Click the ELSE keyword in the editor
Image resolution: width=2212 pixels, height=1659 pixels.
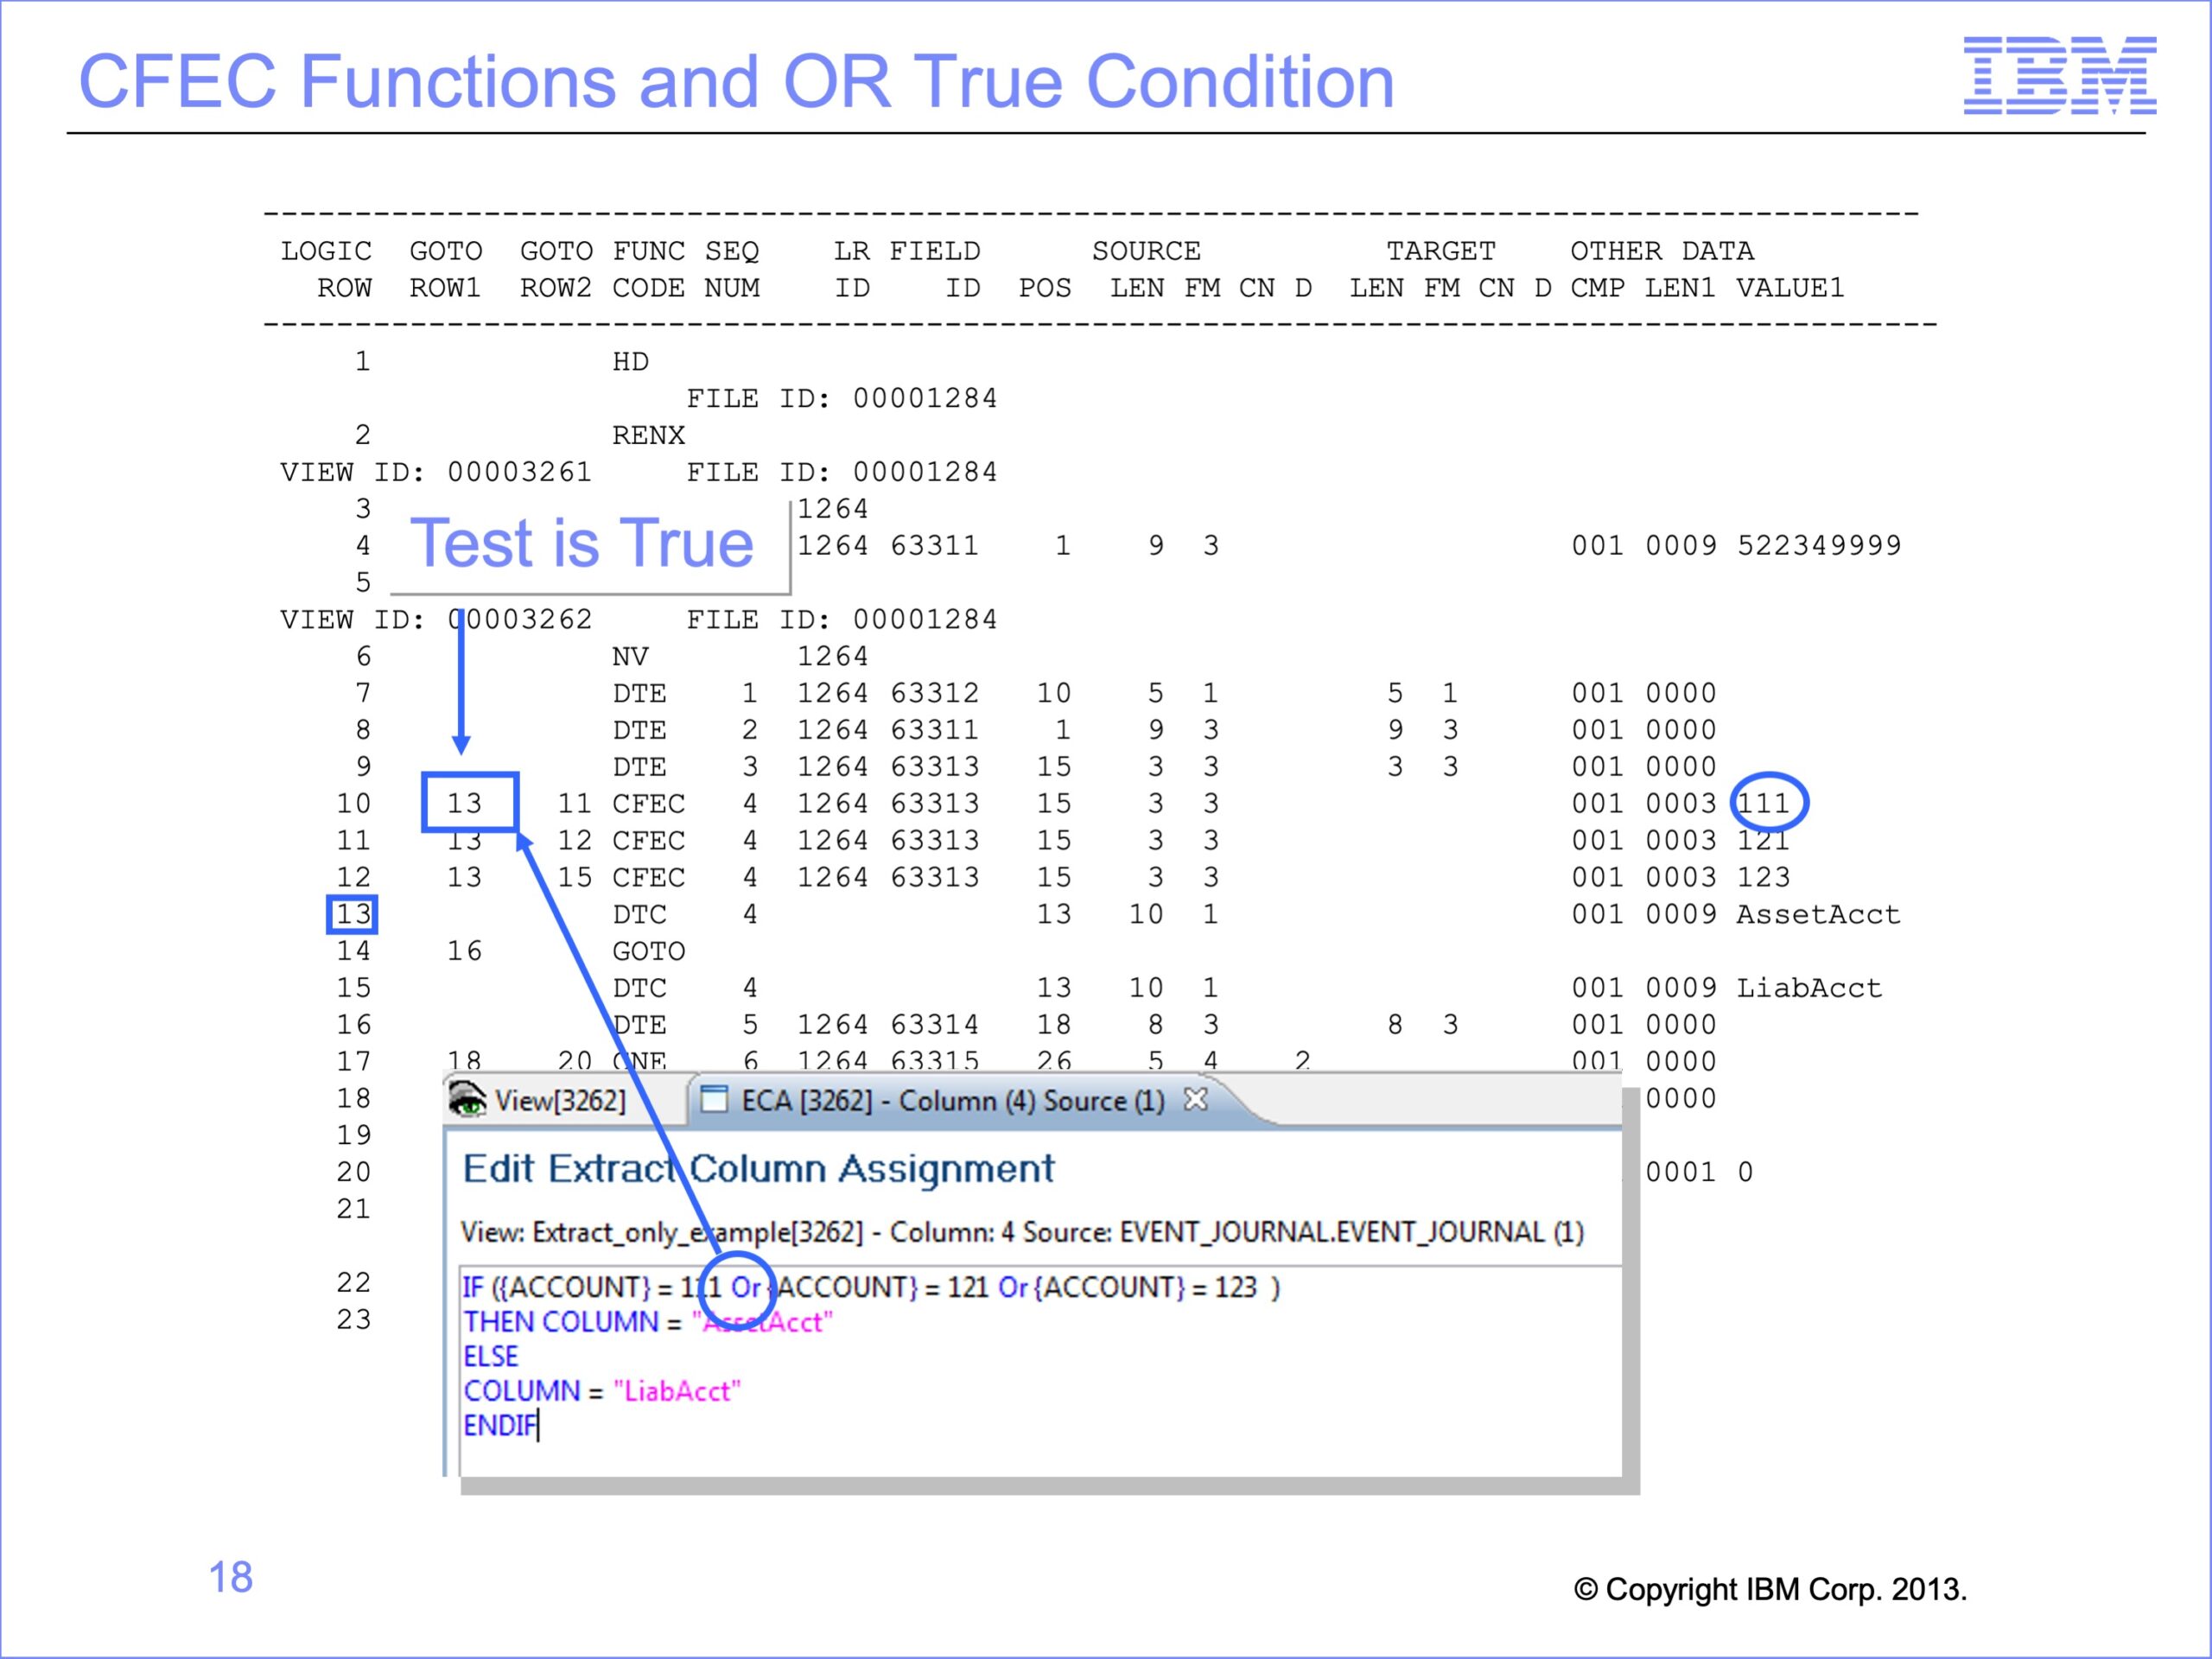point(491,1356)
